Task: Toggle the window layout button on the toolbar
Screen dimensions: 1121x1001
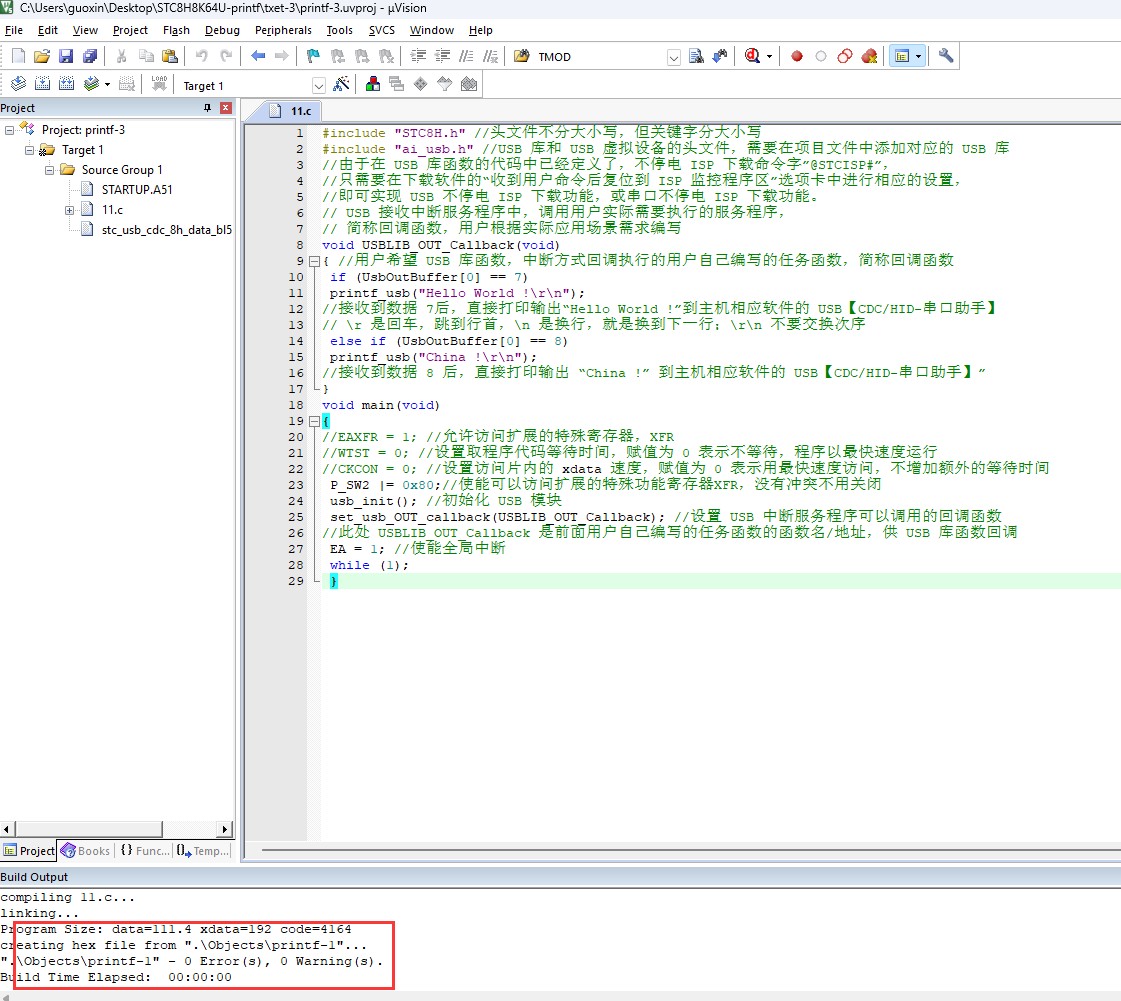Action: click(902, 56)
